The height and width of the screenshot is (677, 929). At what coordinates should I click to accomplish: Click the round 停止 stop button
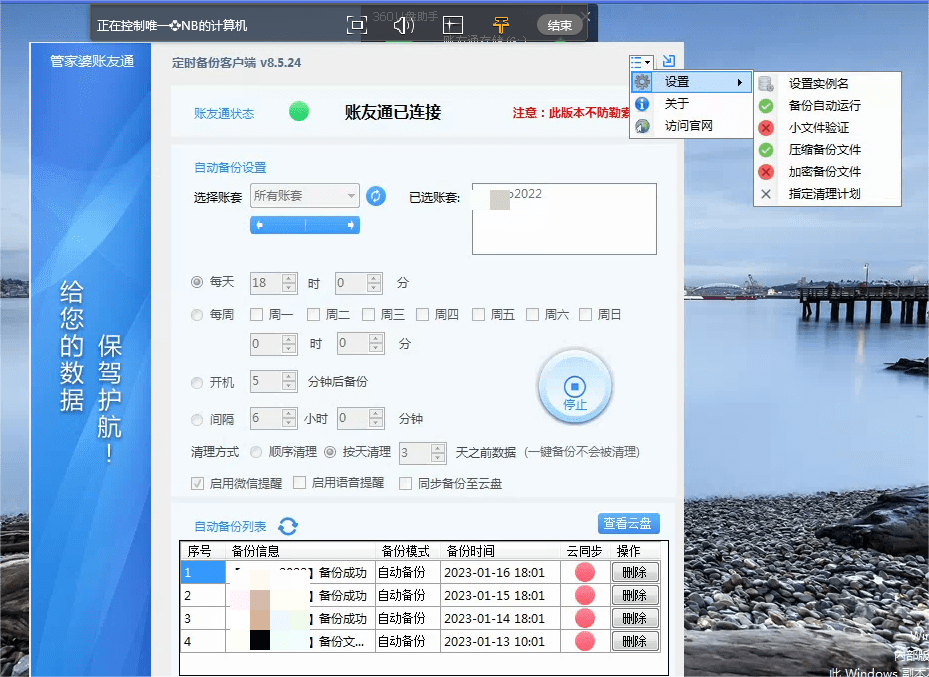[x=575, y=387]
